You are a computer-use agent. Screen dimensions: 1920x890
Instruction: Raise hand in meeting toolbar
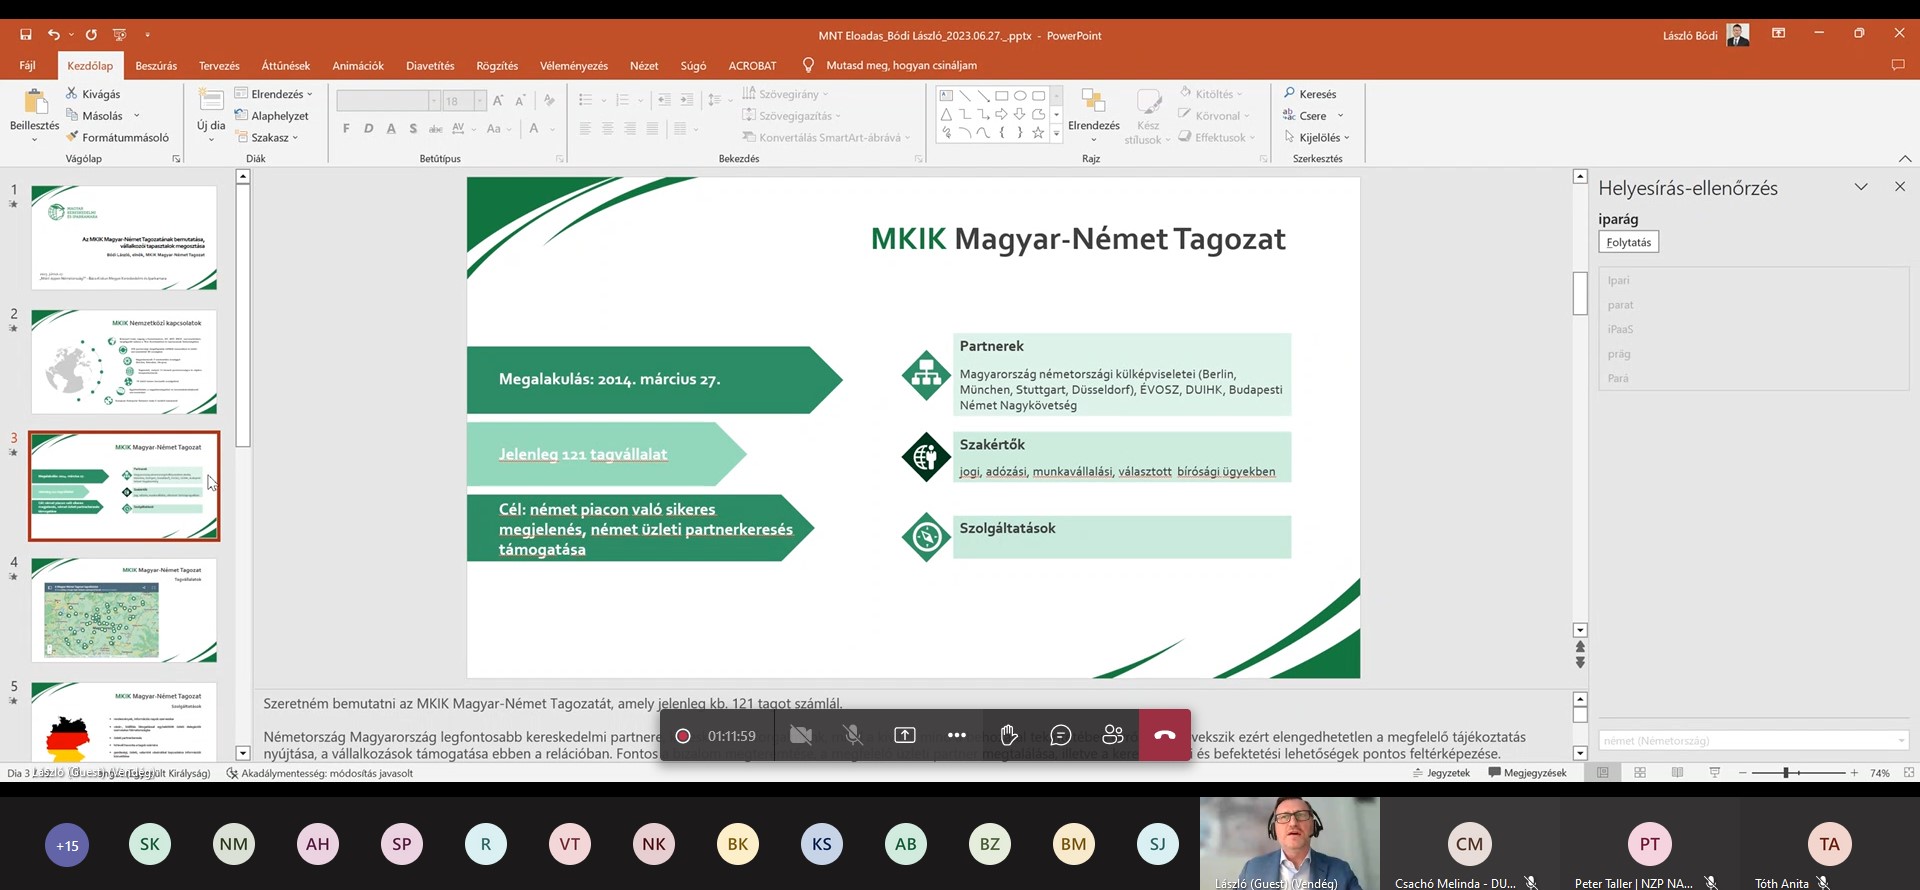pyautogui.click(x=1009, y=735)
